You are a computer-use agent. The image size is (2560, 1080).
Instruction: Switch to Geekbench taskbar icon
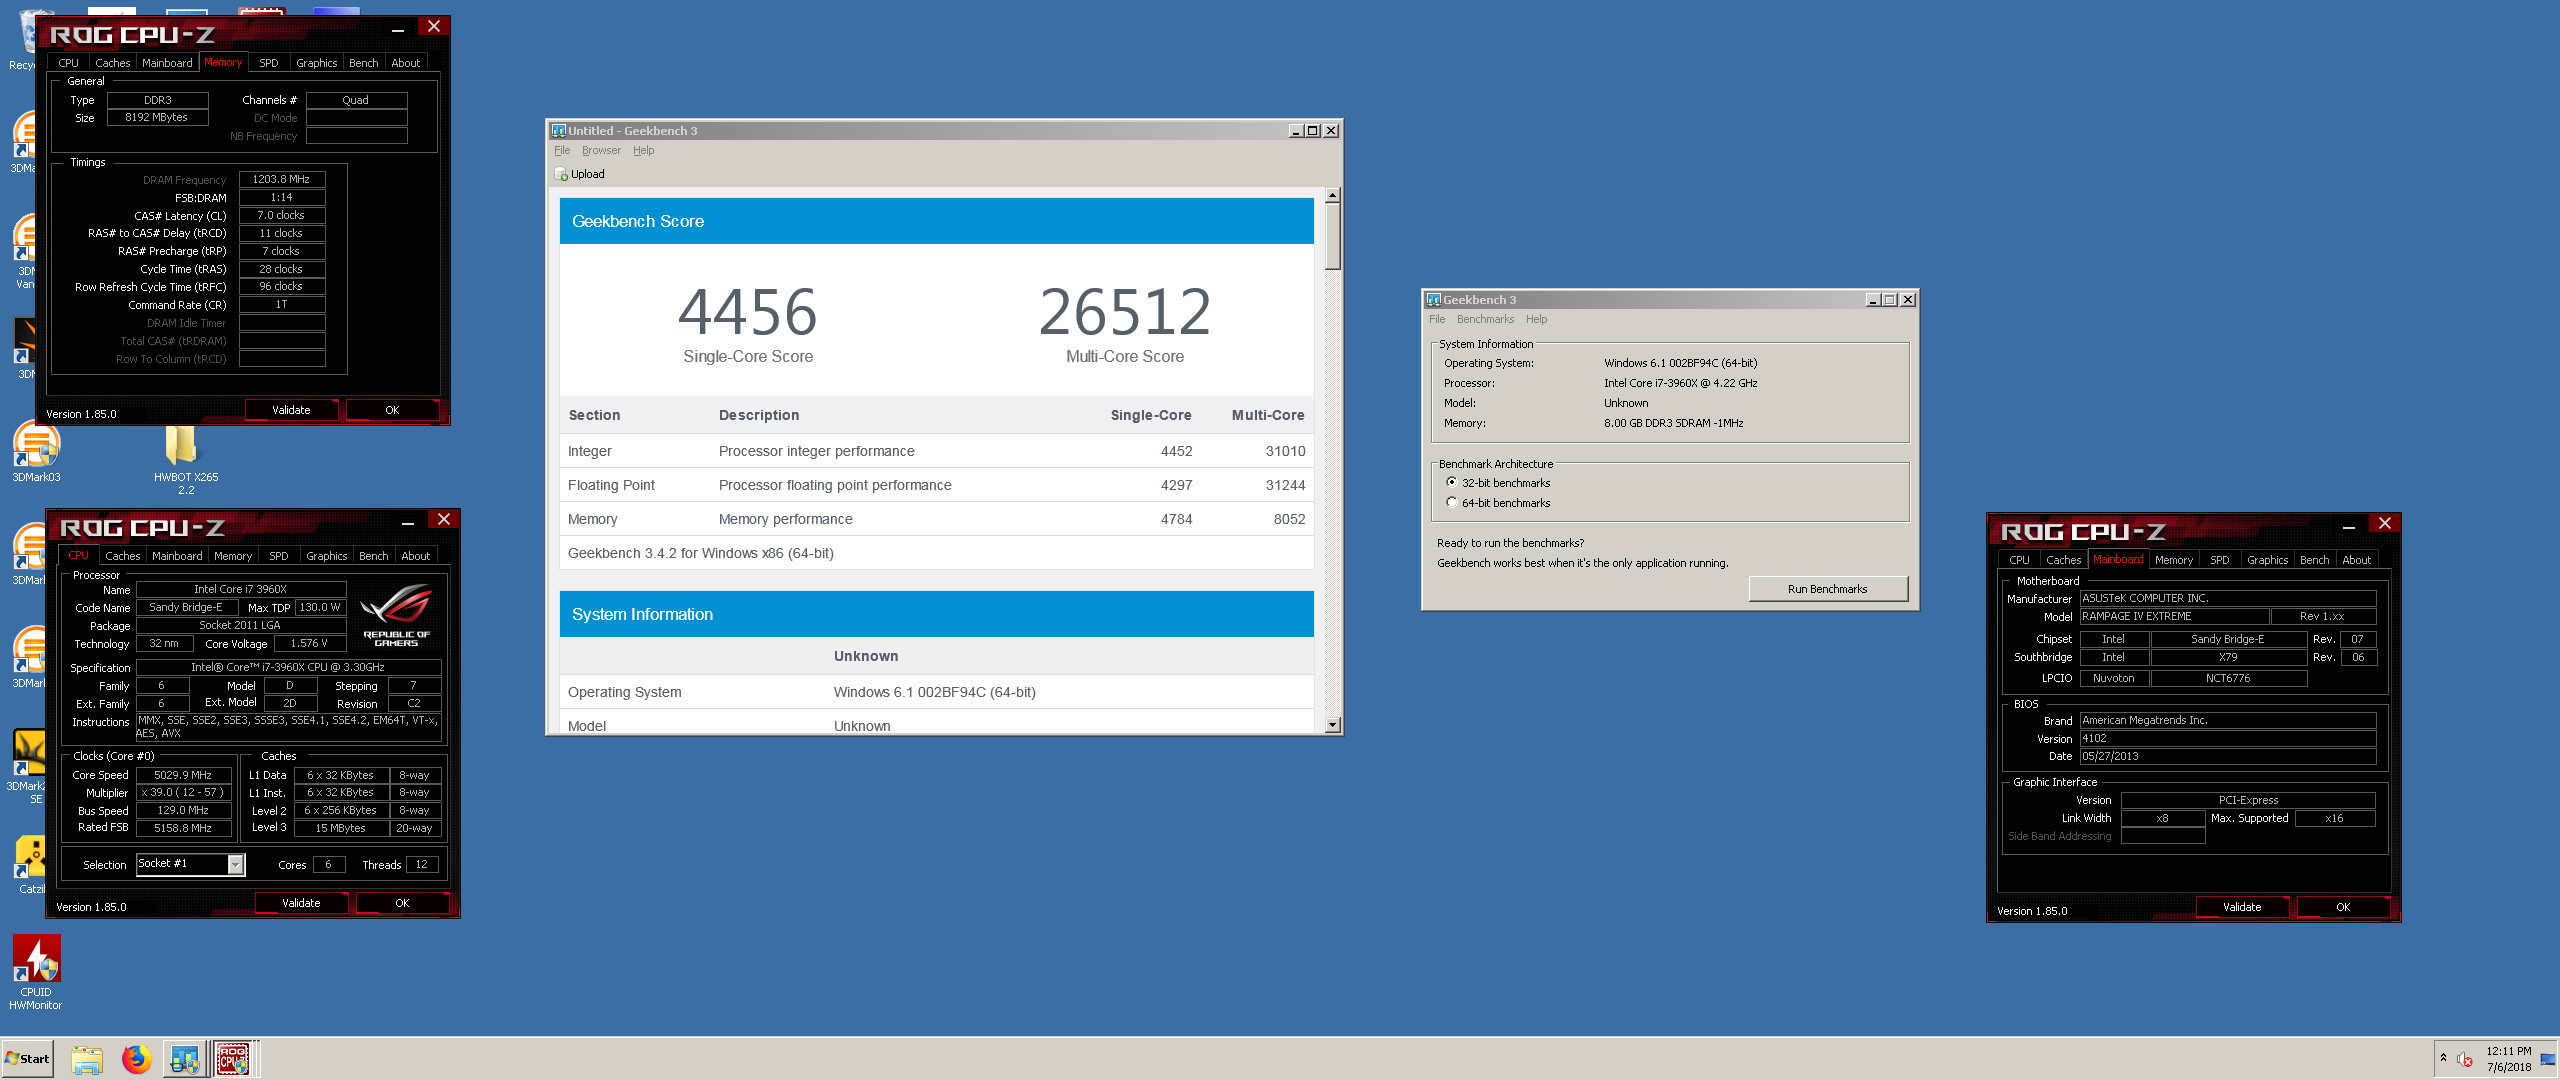(x=184, y=1059)
